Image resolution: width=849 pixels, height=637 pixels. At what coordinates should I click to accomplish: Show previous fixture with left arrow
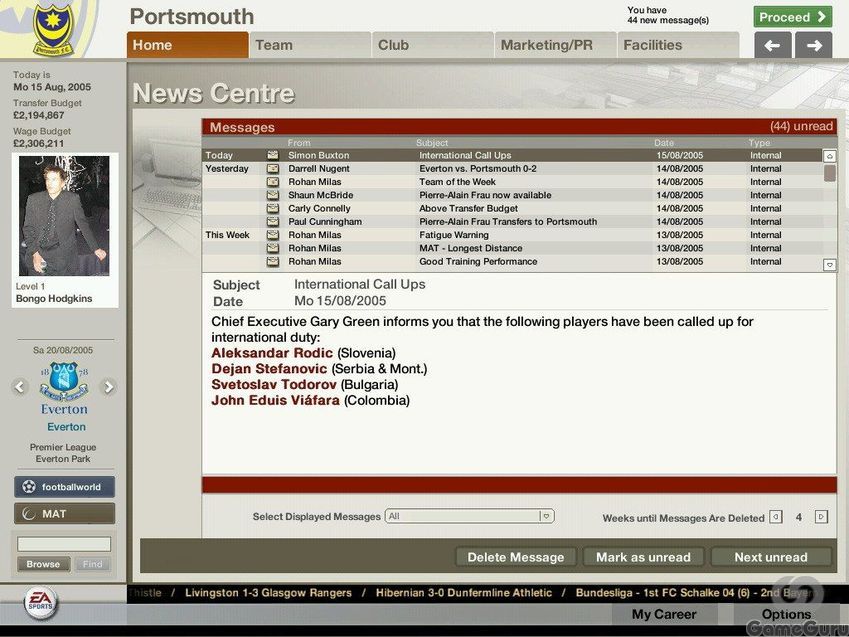pyautogui.click(x=20, y=387)
